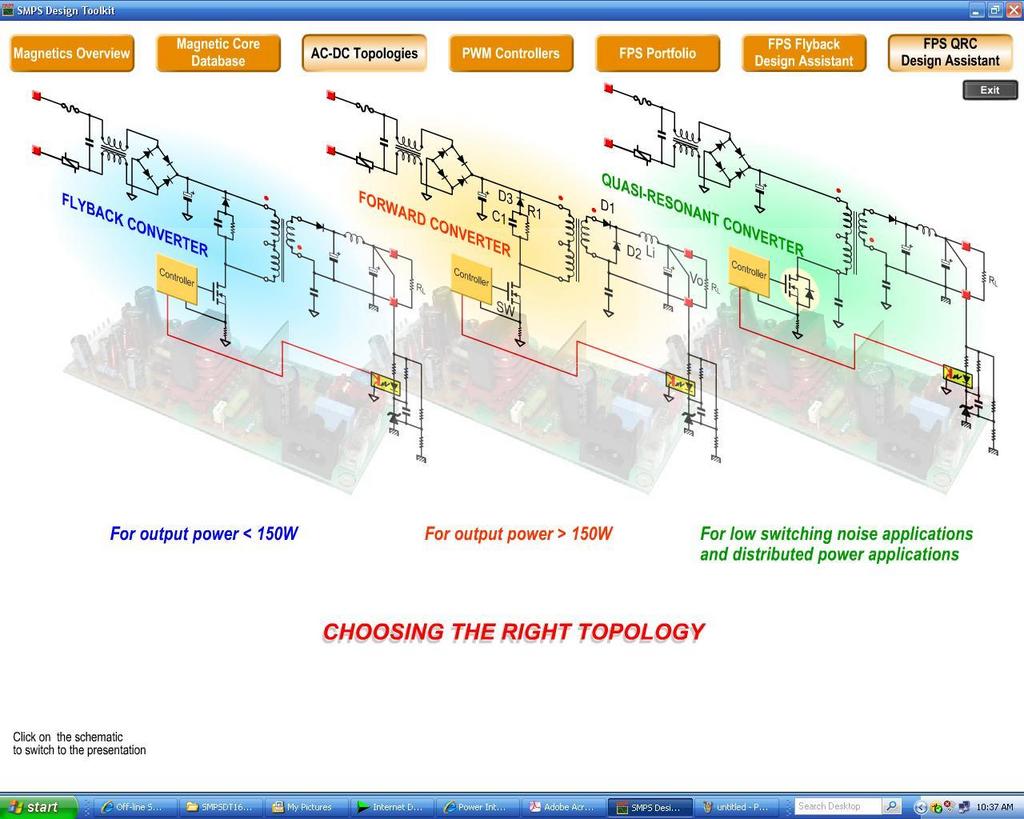Screen dimensions: 1024x819
Task: Click the Flyback Converter controller block
Action: (x=177, y=279)
